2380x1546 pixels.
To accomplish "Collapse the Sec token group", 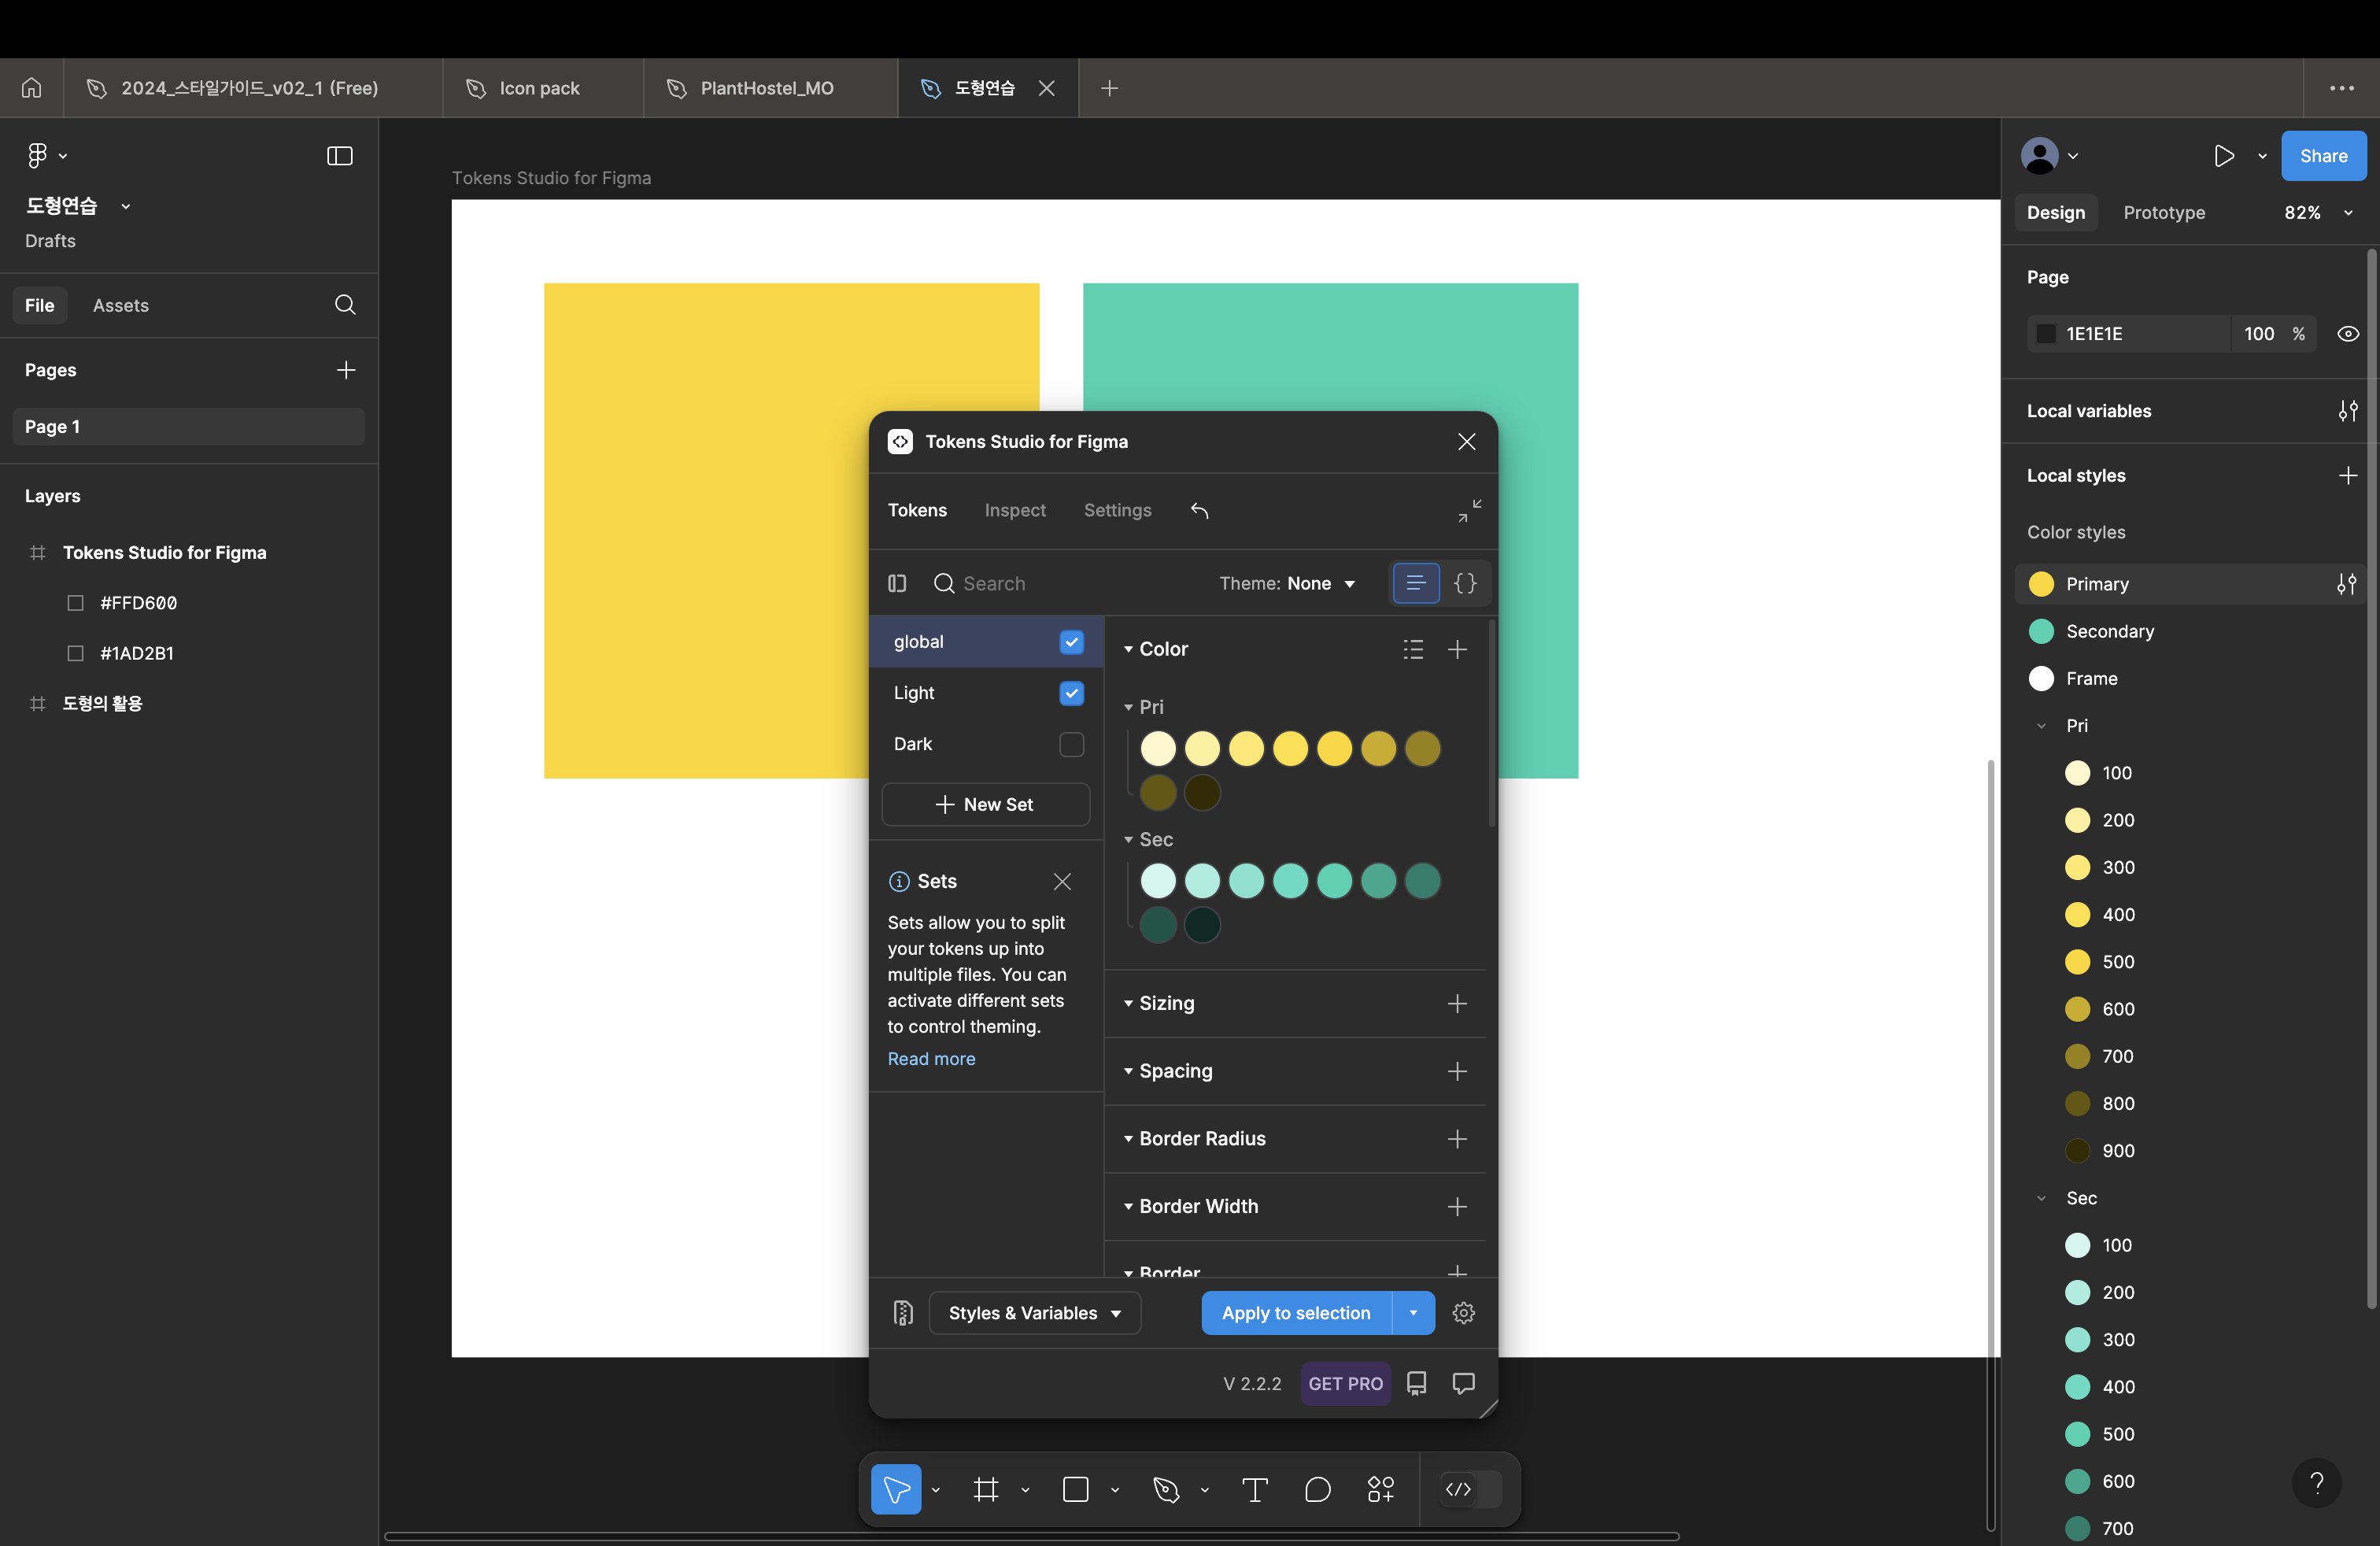I will (x=1129, y=839).
